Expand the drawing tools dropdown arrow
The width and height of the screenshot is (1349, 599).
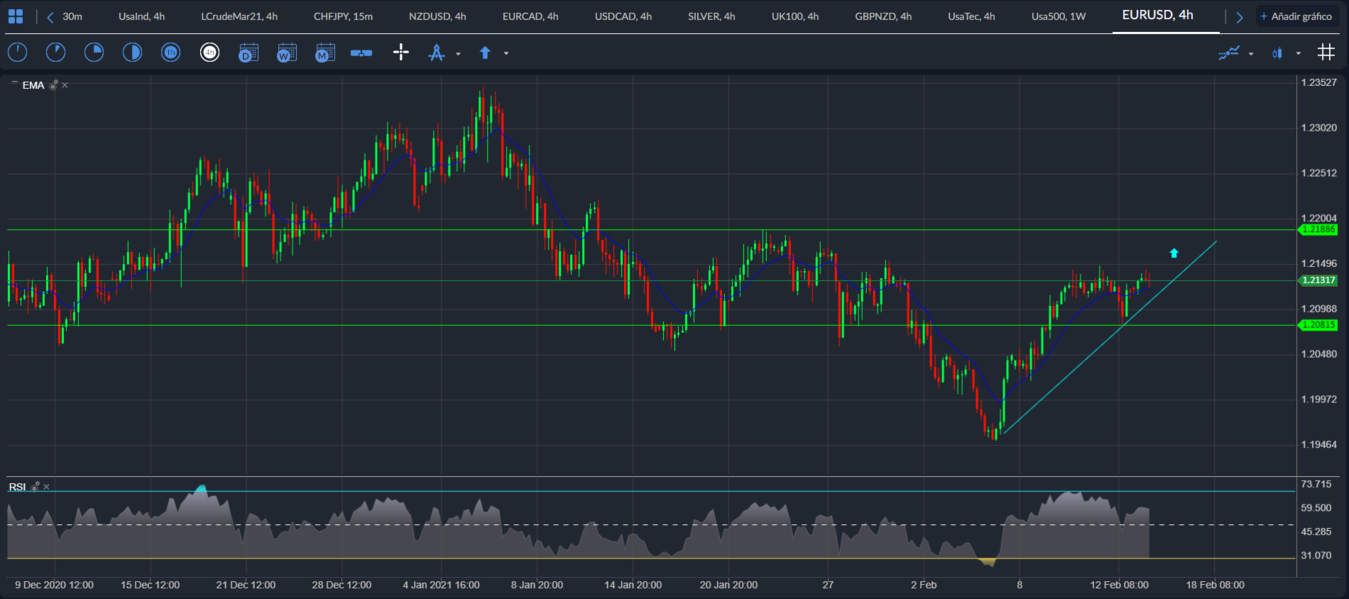point(458,53)
